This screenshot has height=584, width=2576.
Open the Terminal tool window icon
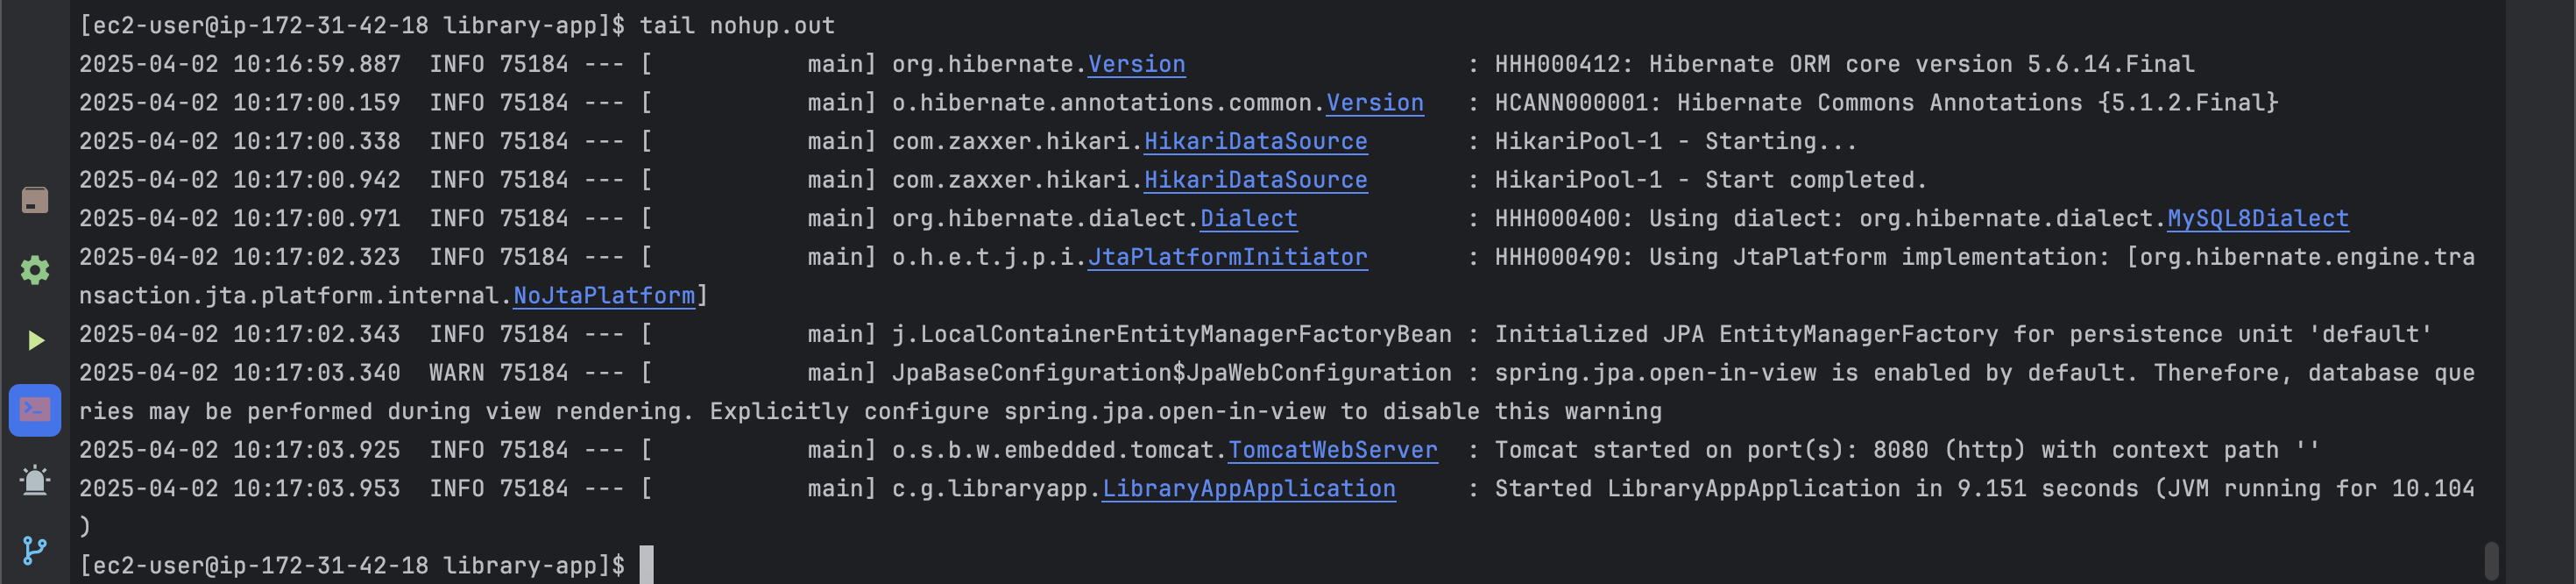[35, 410]
